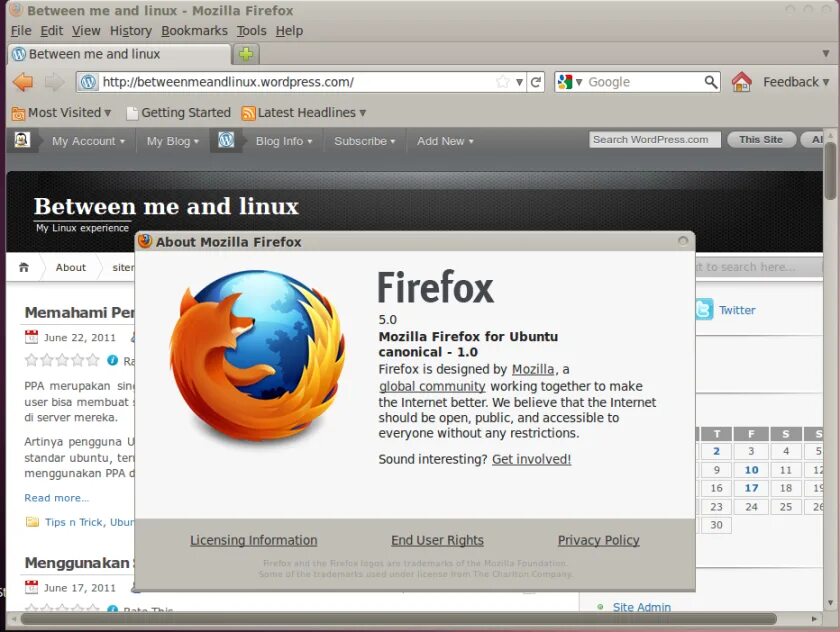This screenshot has height=632, width=840.
Task: Open the History menu
Action: tap(131, 31)
